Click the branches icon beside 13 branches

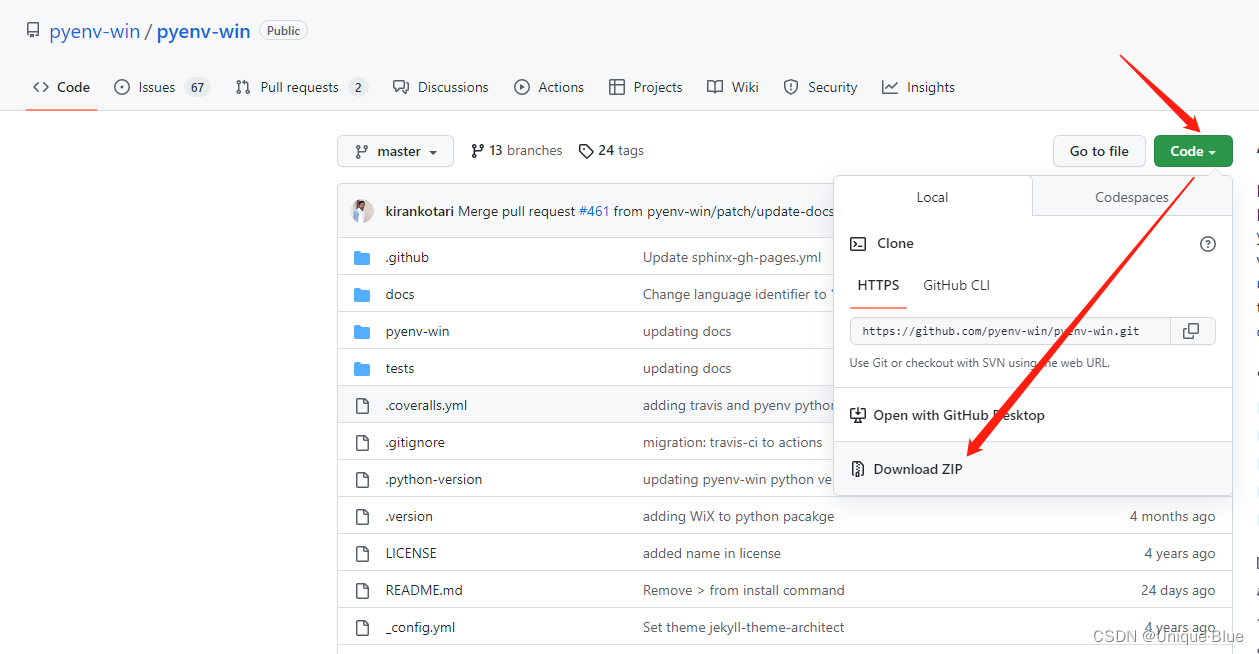(477, 151)
